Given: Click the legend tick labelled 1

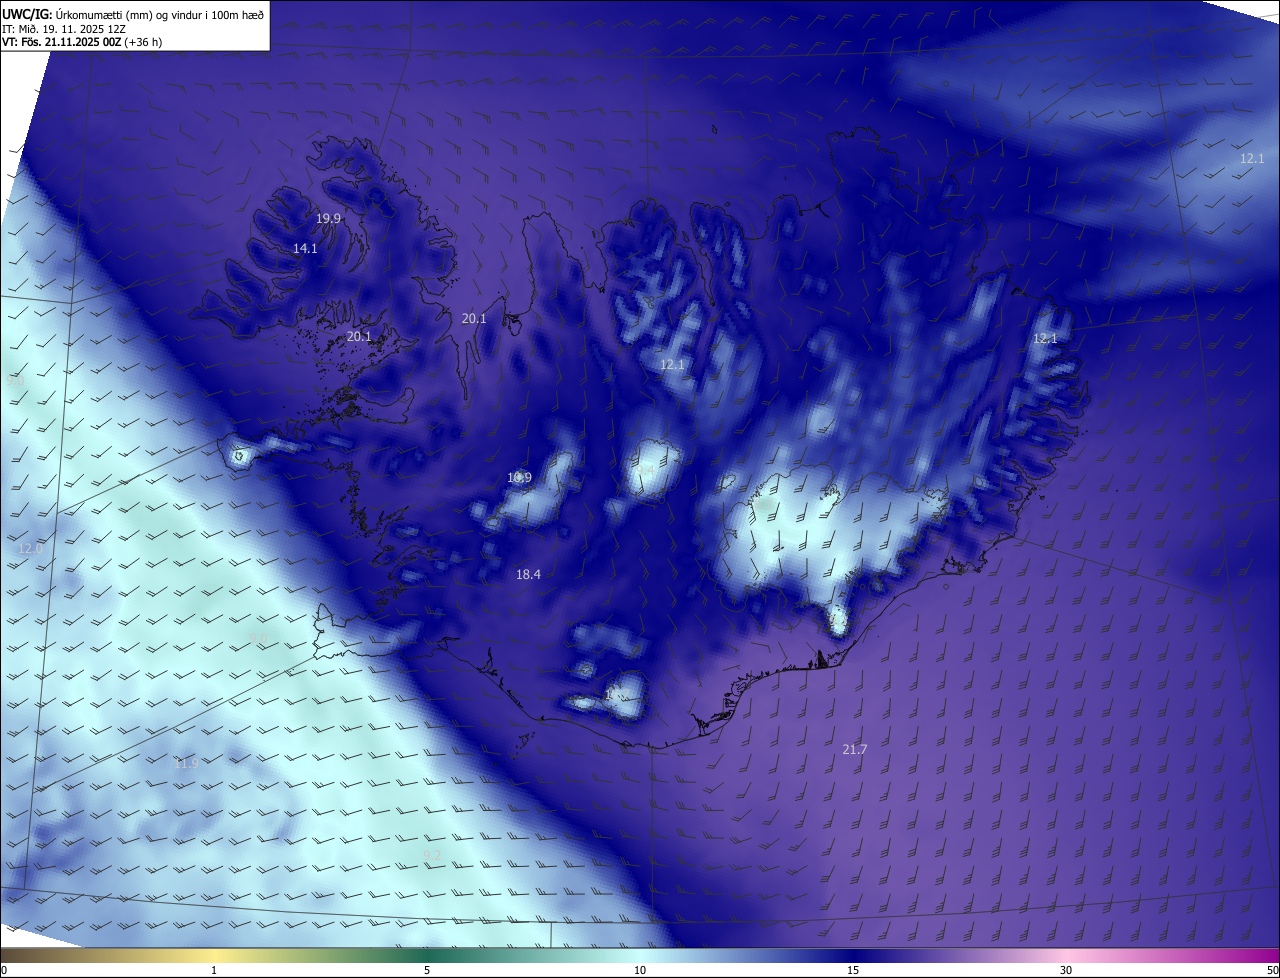Looking at the screenshot, I should pos(214,970).
